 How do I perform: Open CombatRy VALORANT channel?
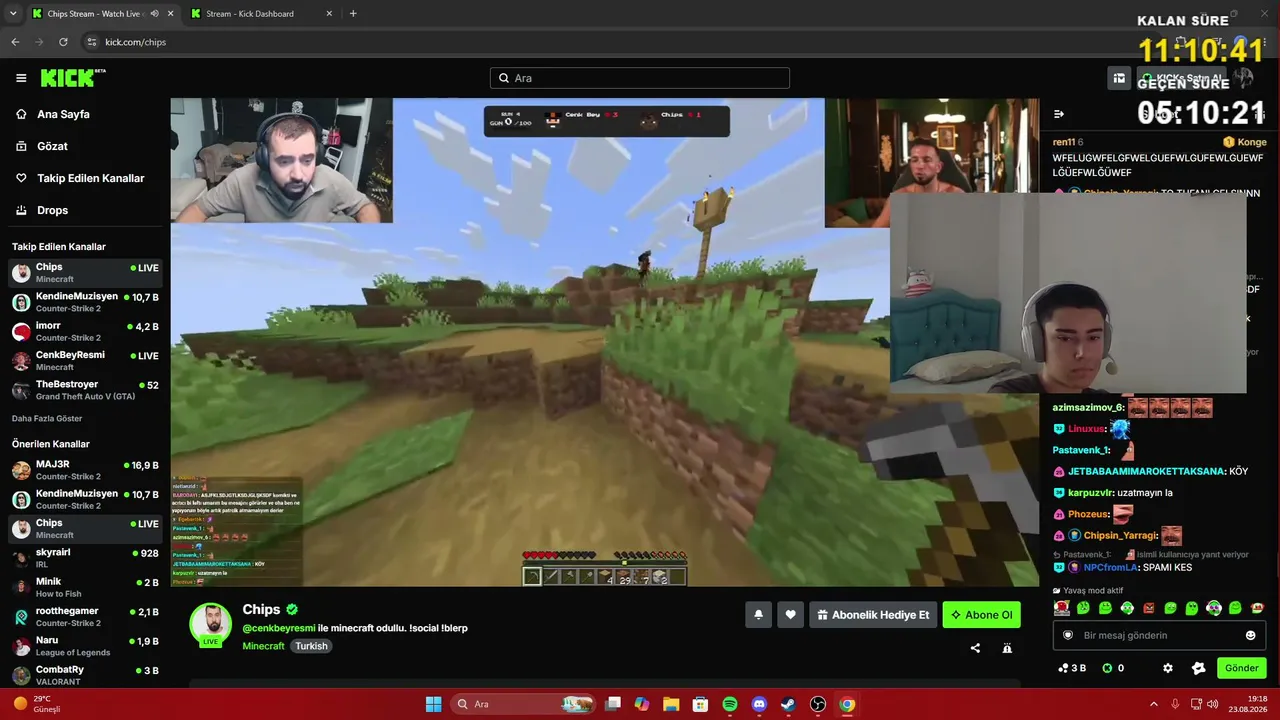click(85, 675)
